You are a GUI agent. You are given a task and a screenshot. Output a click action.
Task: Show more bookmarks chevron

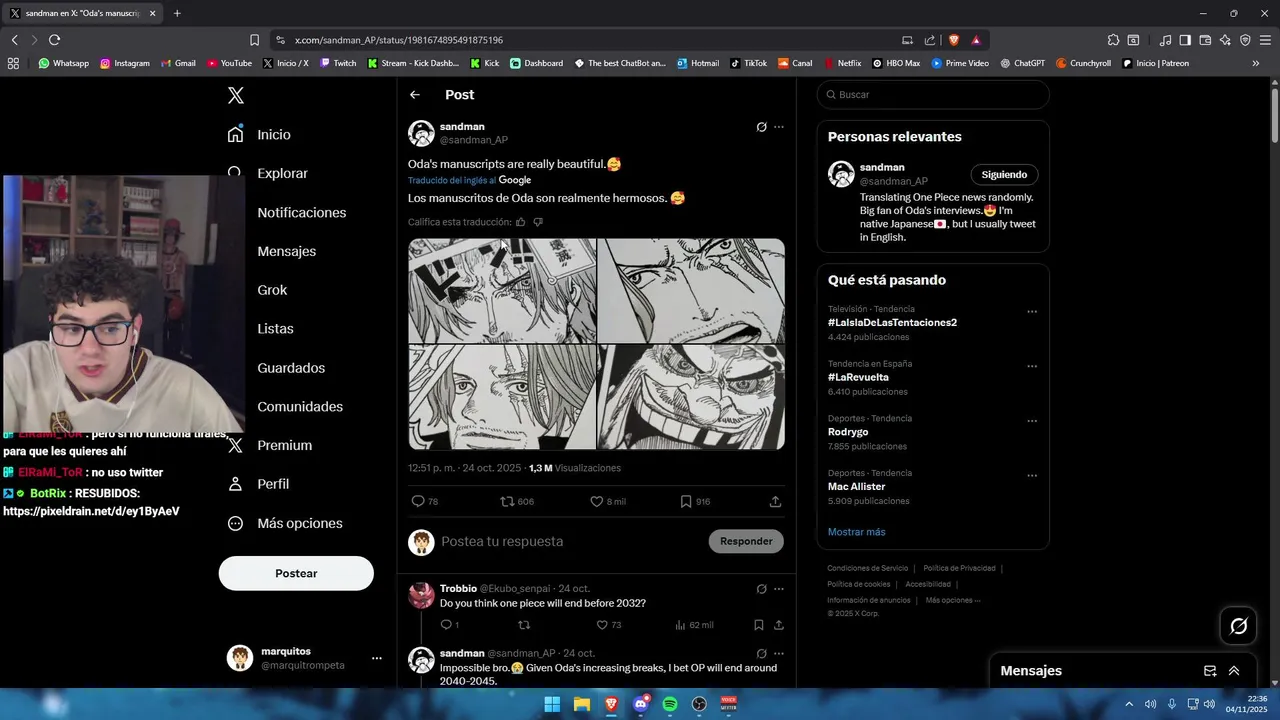point(1256,63)
